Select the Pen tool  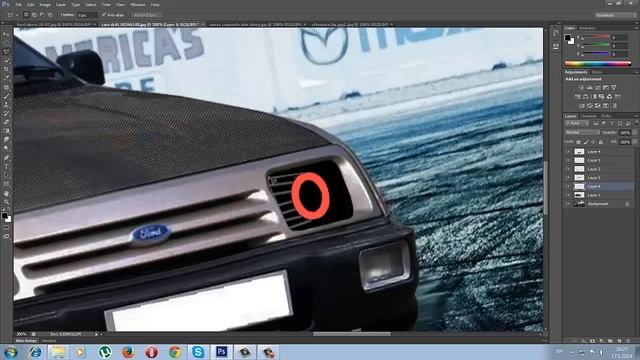(6, 158)
